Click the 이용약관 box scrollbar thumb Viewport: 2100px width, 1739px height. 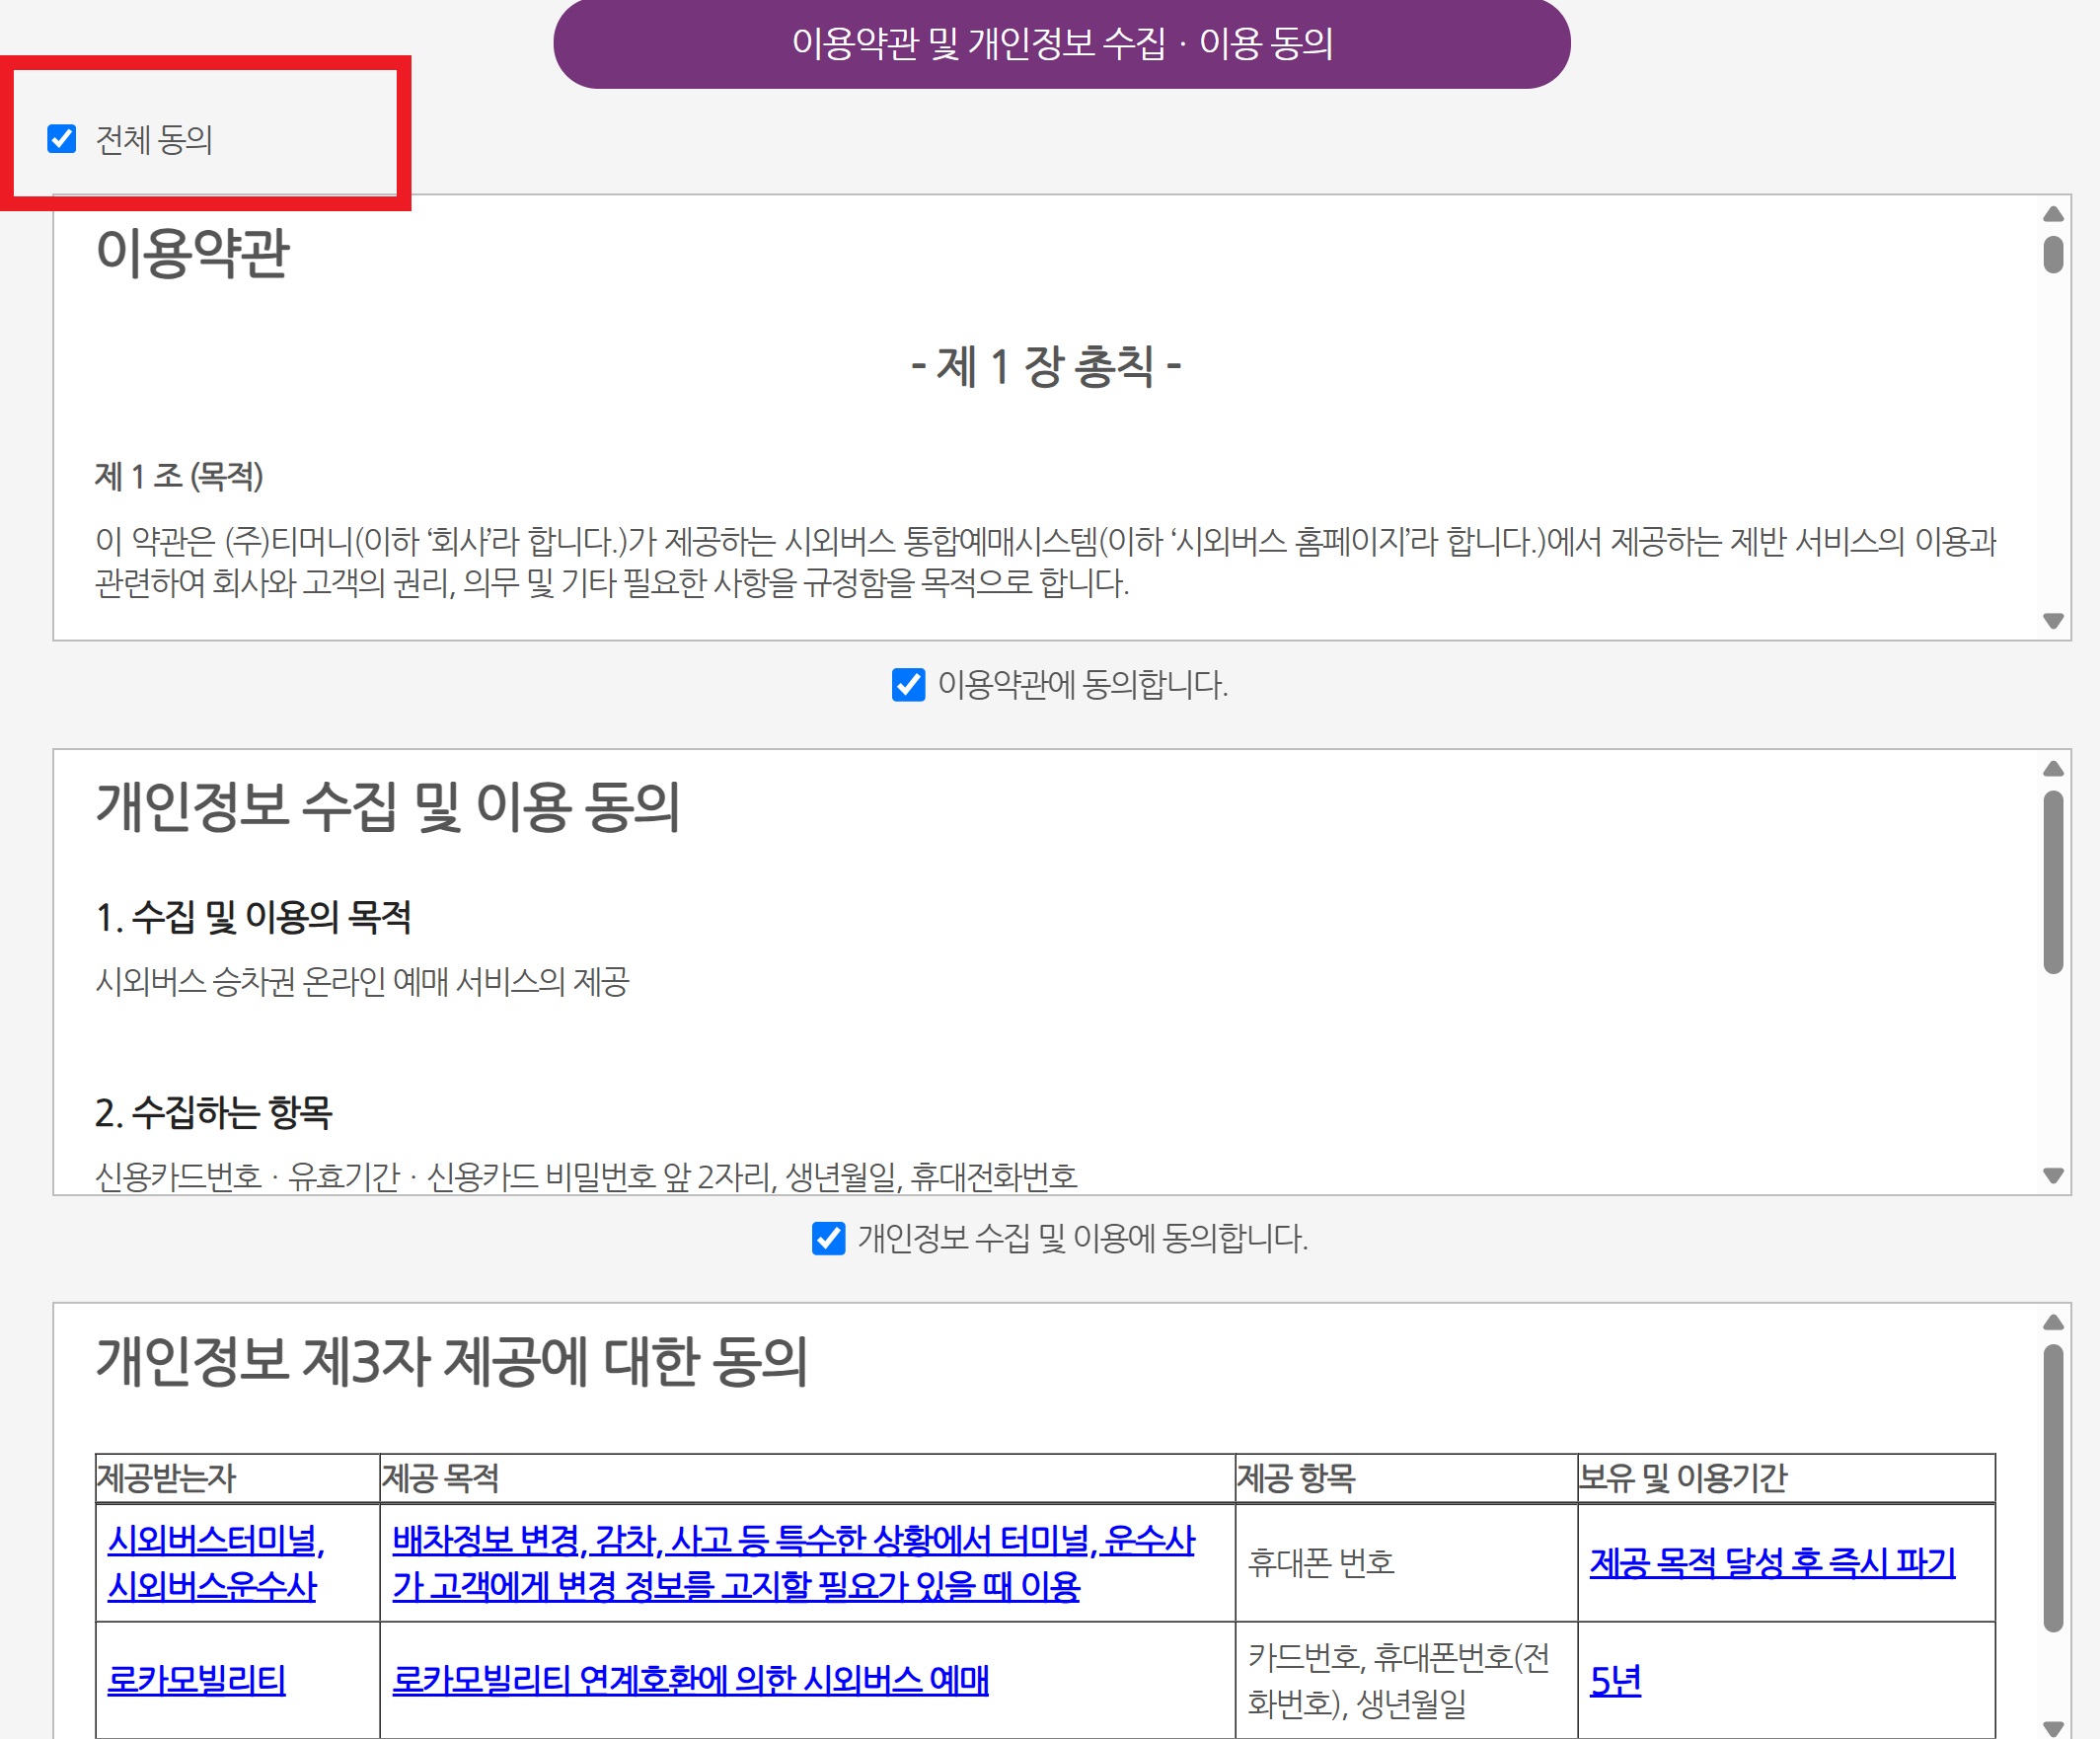click(x=2053, y=254)
